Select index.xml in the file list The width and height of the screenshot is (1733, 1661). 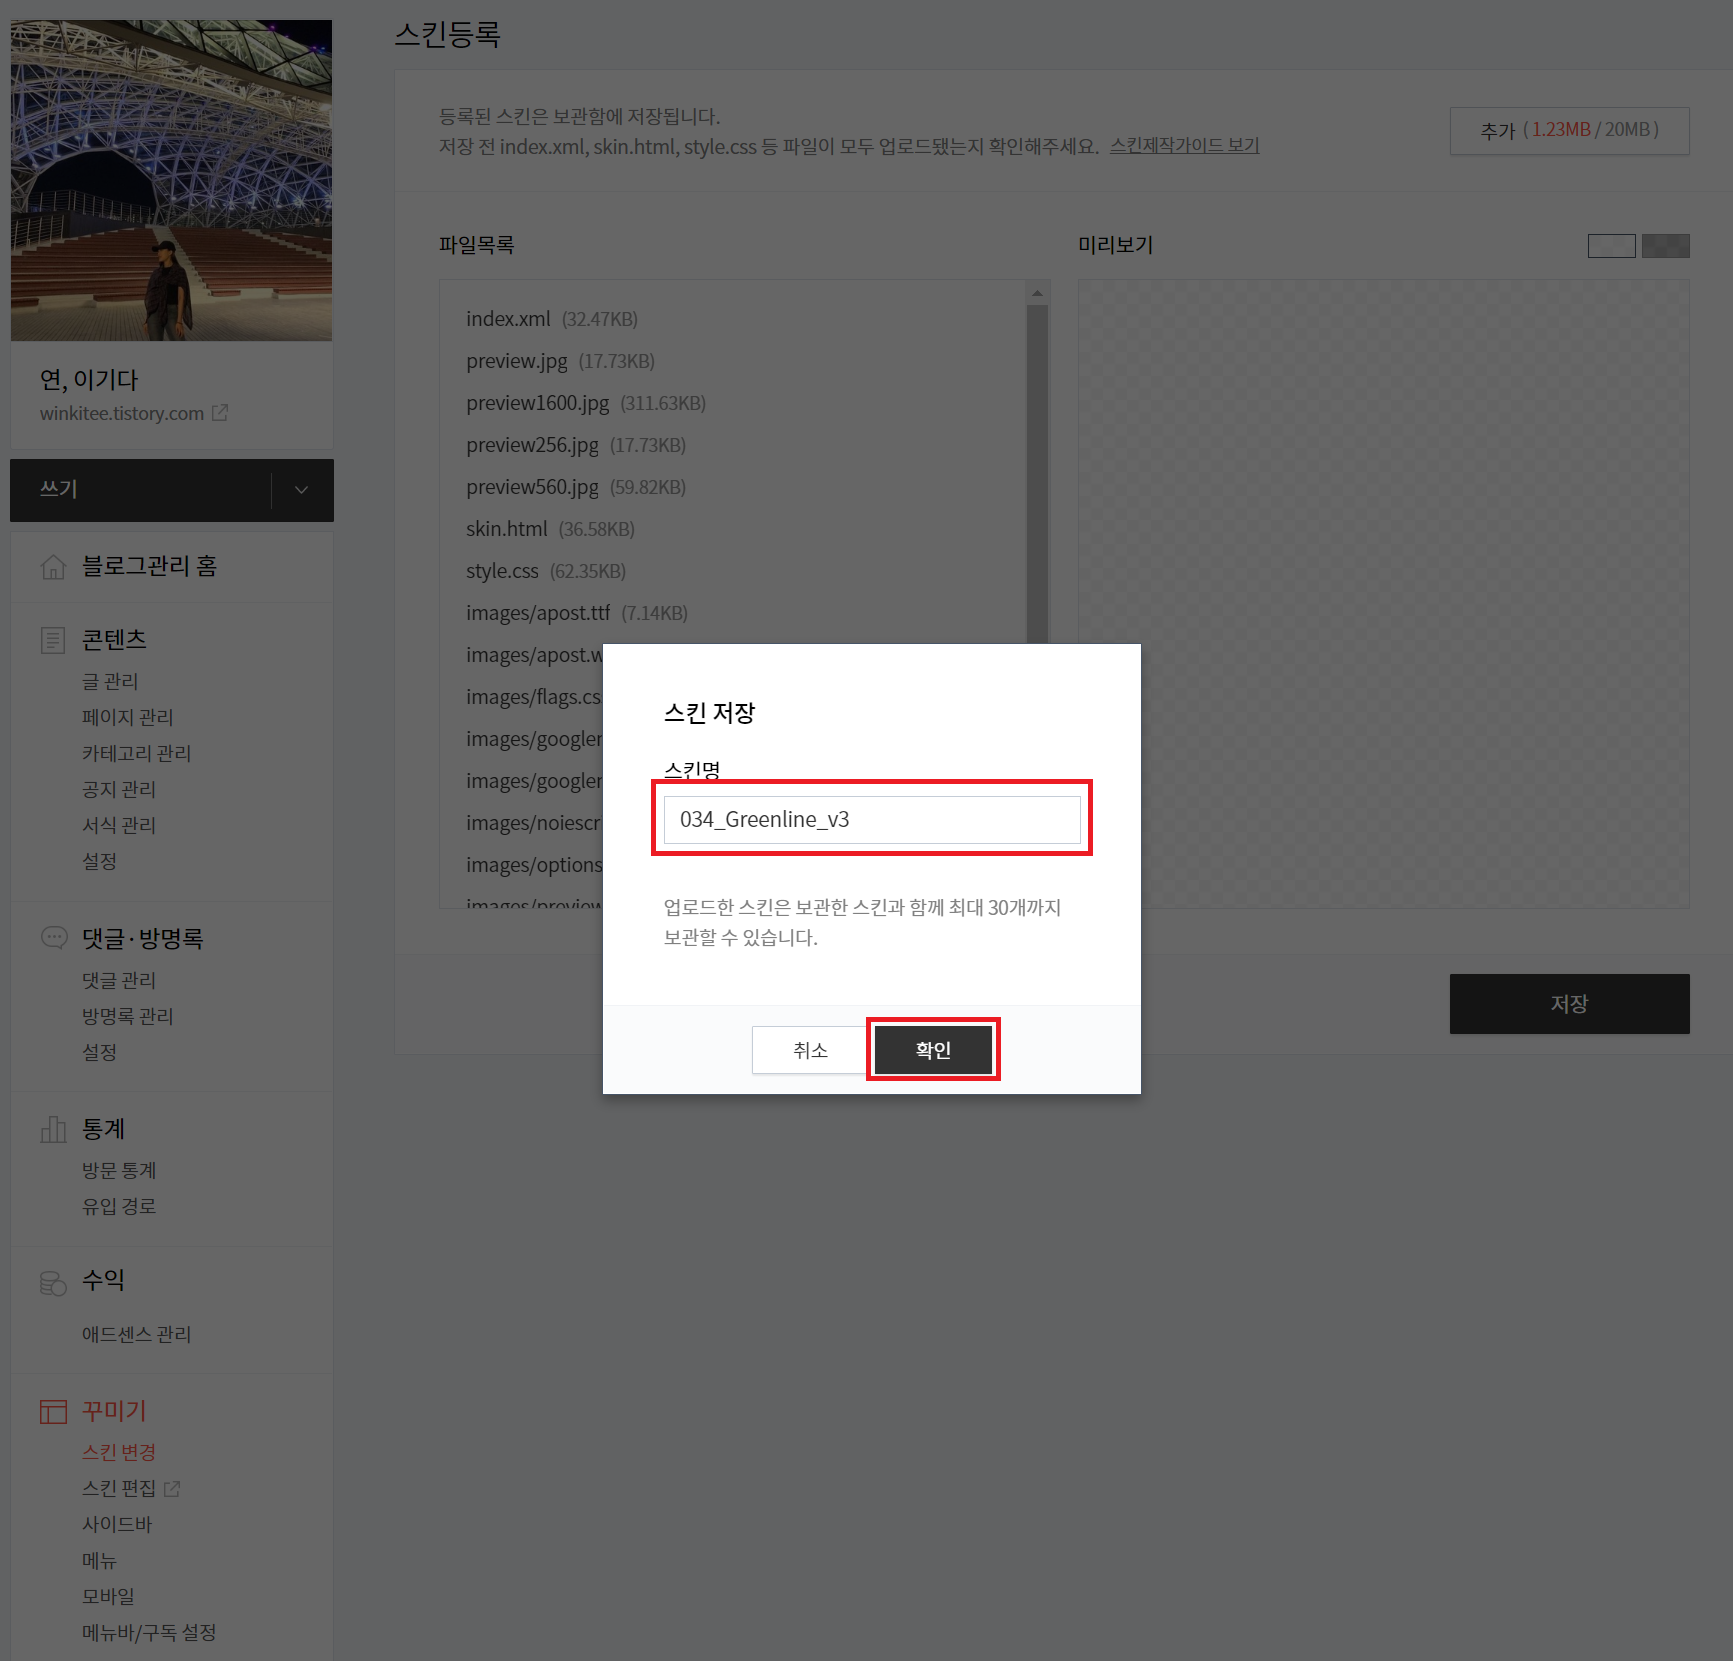tap(552, 319)
